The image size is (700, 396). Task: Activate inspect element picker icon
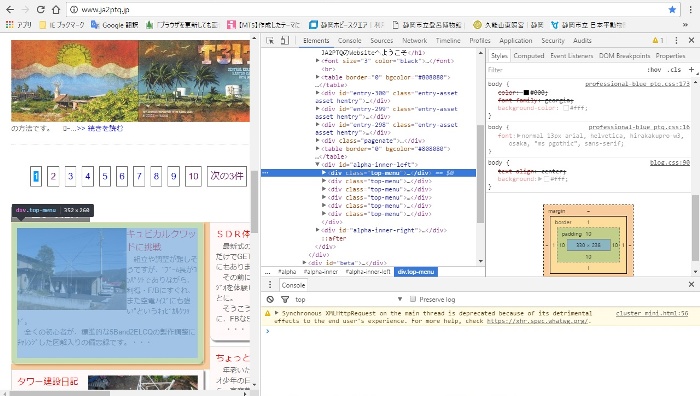tap(270, 41)
